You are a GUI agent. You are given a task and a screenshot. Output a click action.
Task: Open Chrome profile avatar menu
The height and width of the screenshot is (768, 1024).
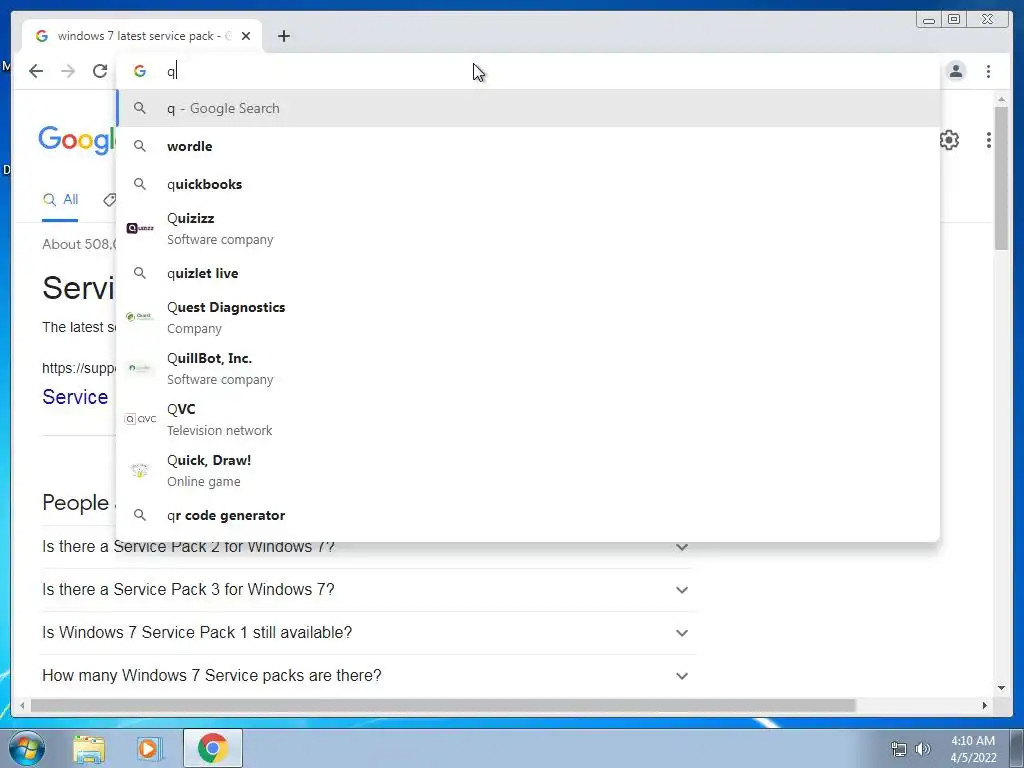955,71
